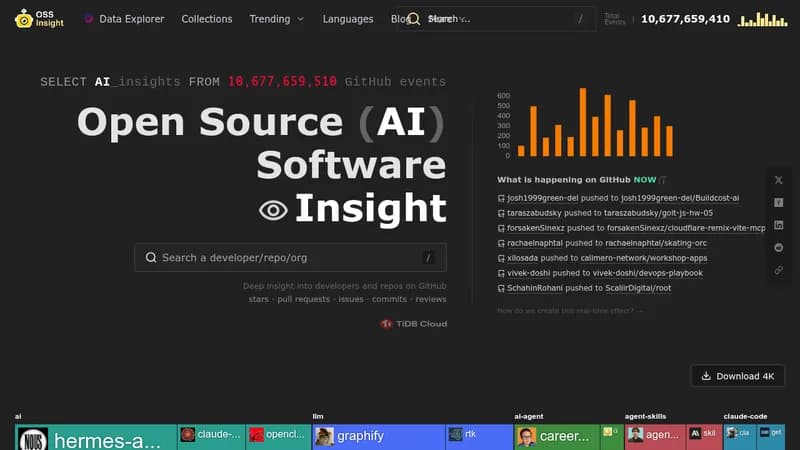Click push event icon beside xilosada
Screen dimensions: 800x450
501,259
